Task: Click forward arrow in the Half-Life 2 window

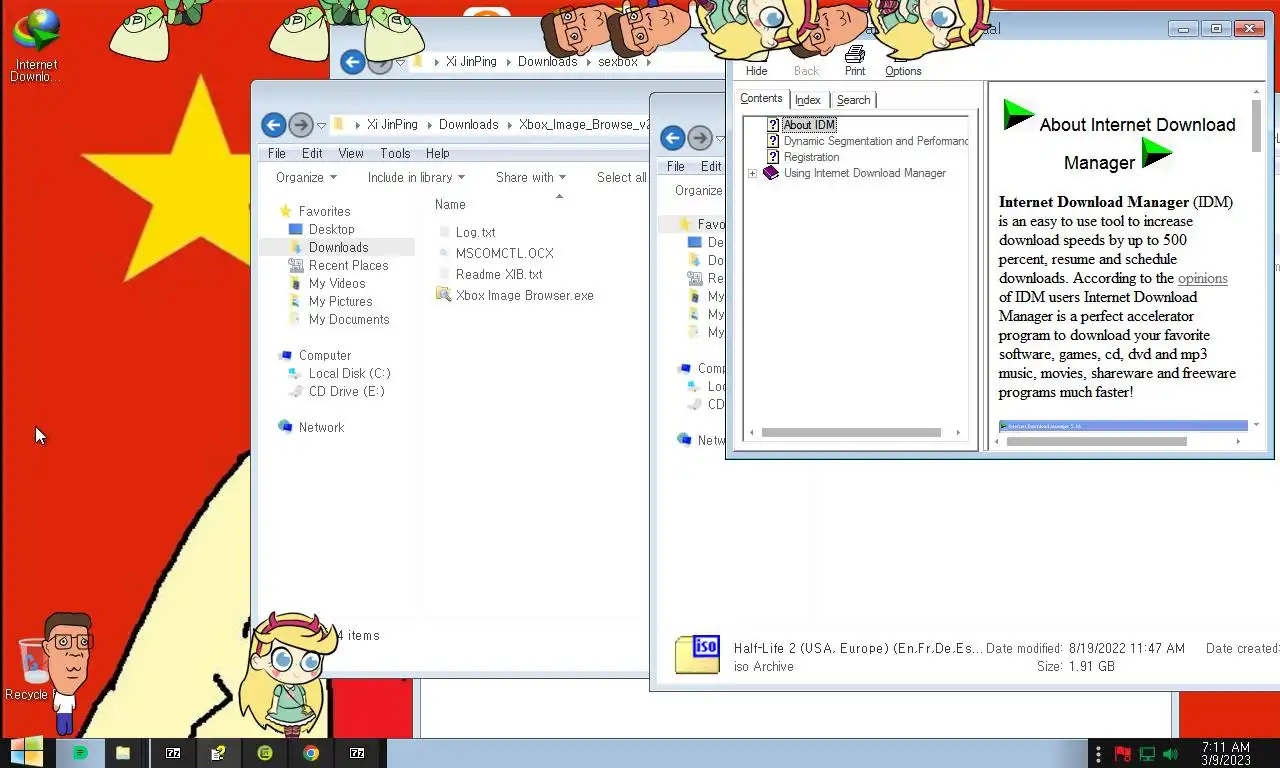Action: coord(700,138)
